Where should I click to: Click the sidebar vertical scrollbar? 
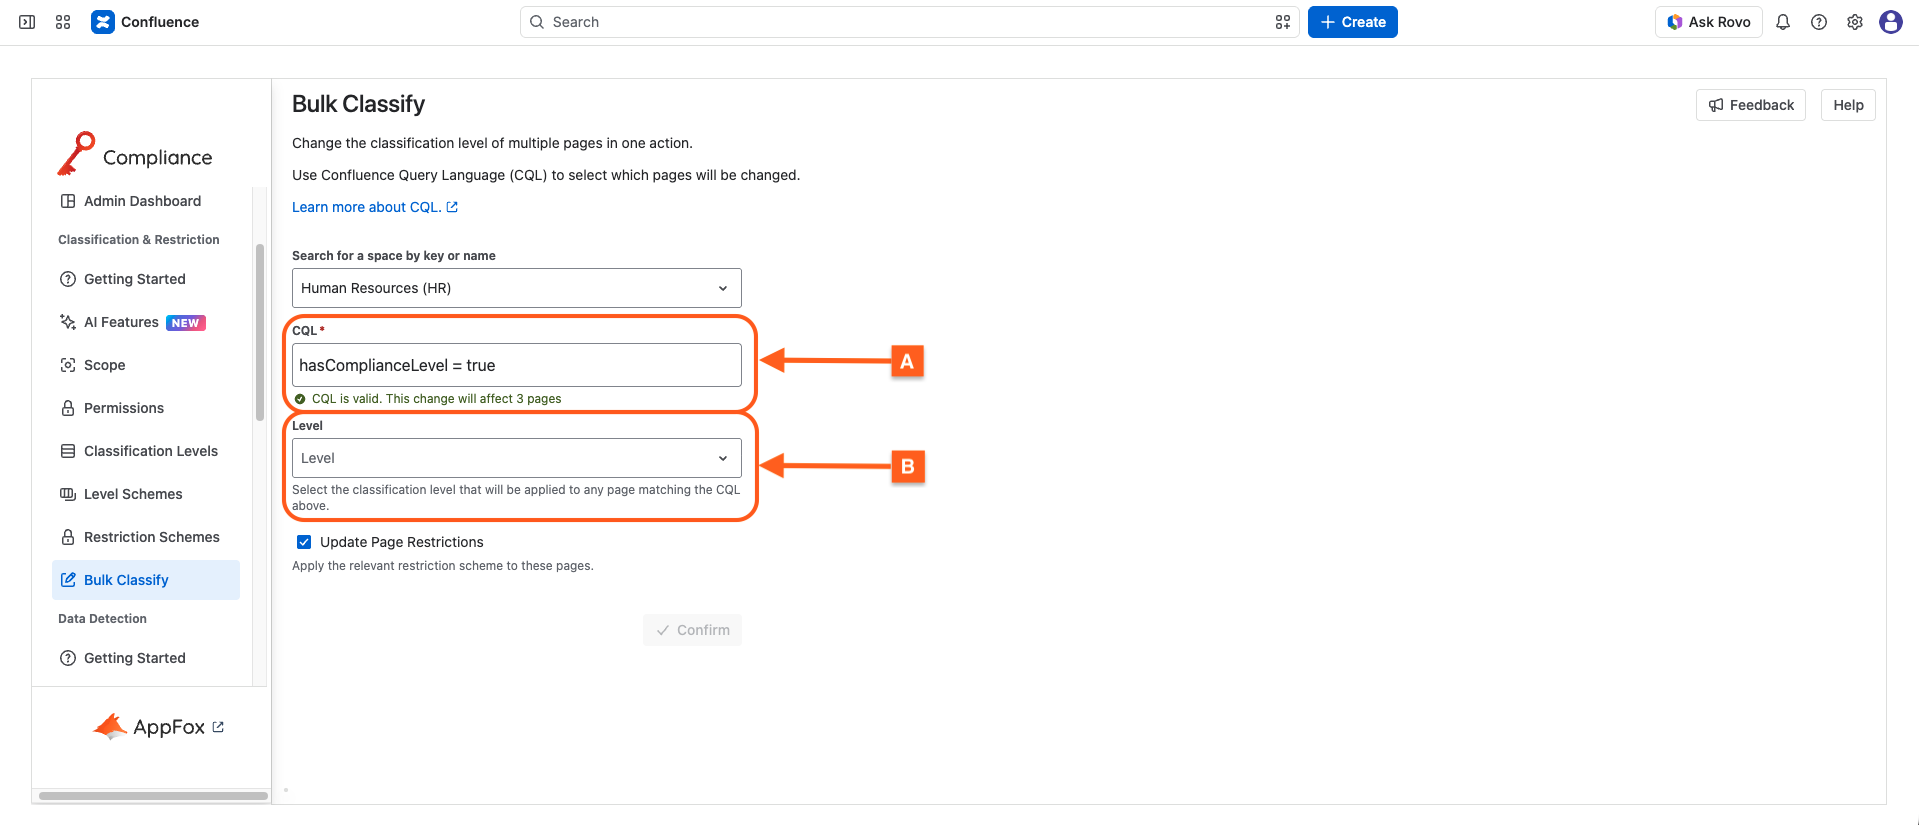(x=260, y=332)
